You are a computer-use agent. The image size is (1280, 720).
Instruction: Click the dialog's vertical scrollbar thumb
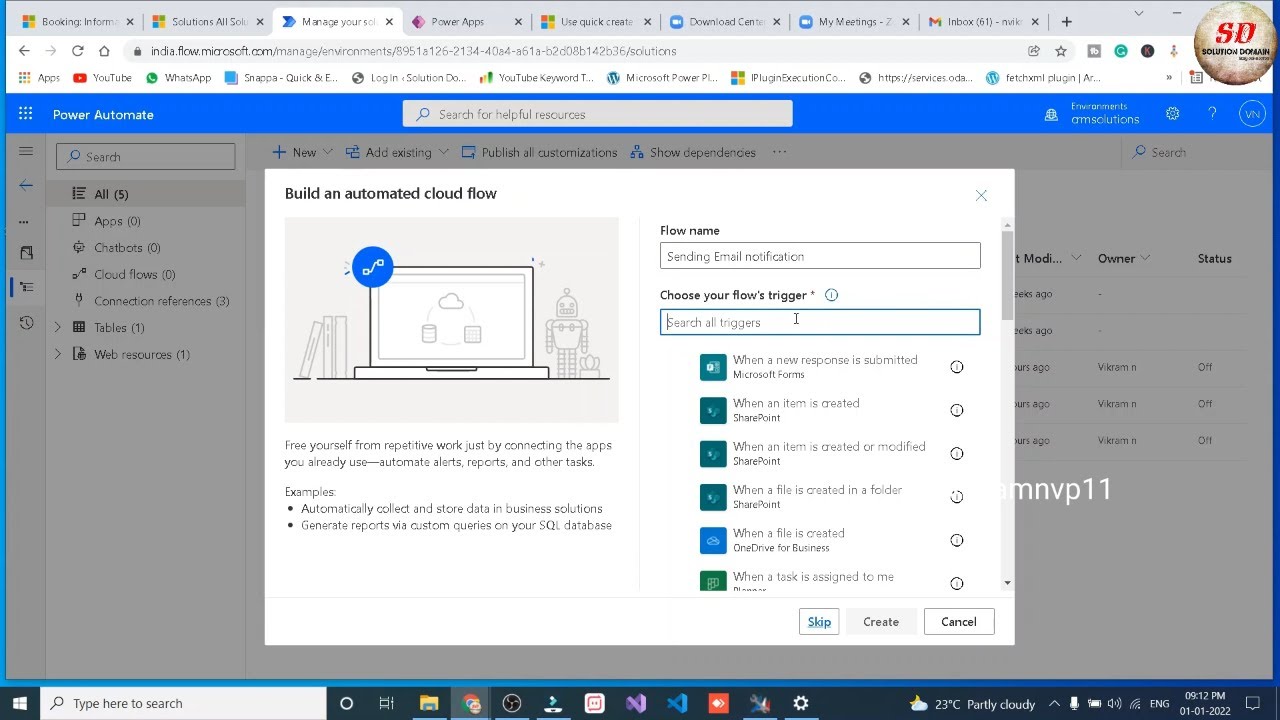coord(1007,275)
